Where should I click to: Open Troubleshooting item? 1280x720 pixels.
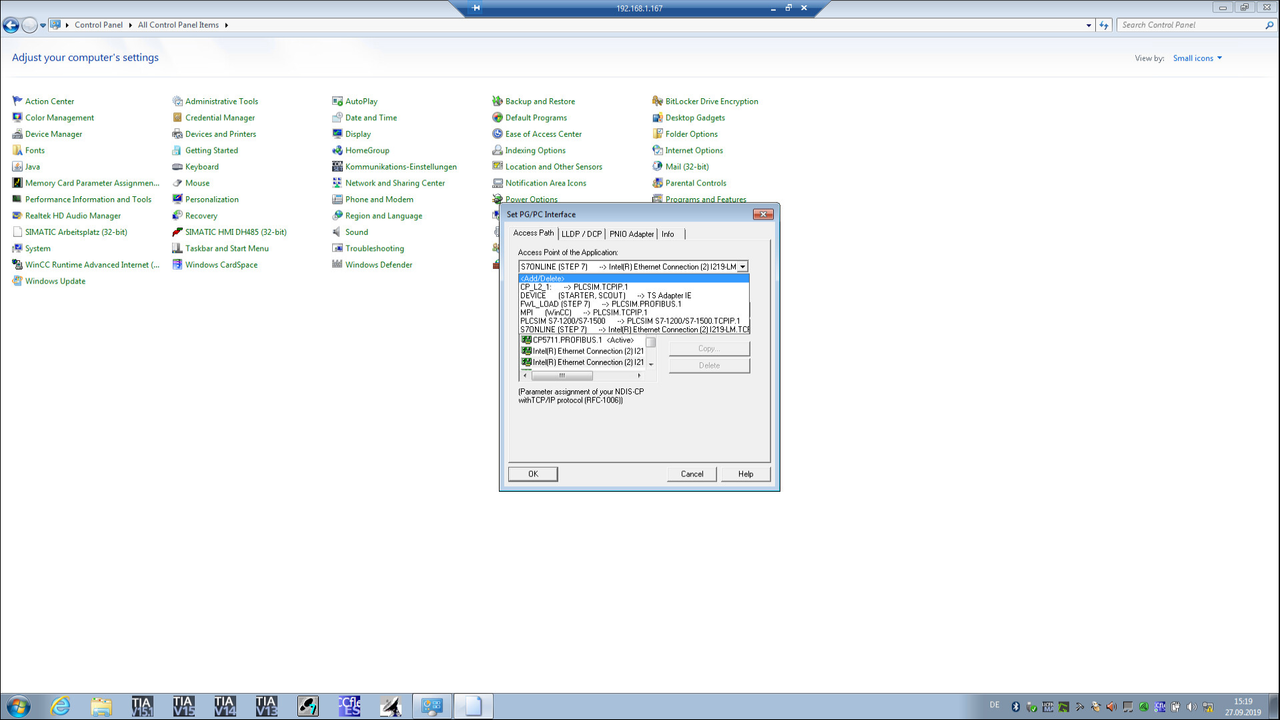point(368,249)
